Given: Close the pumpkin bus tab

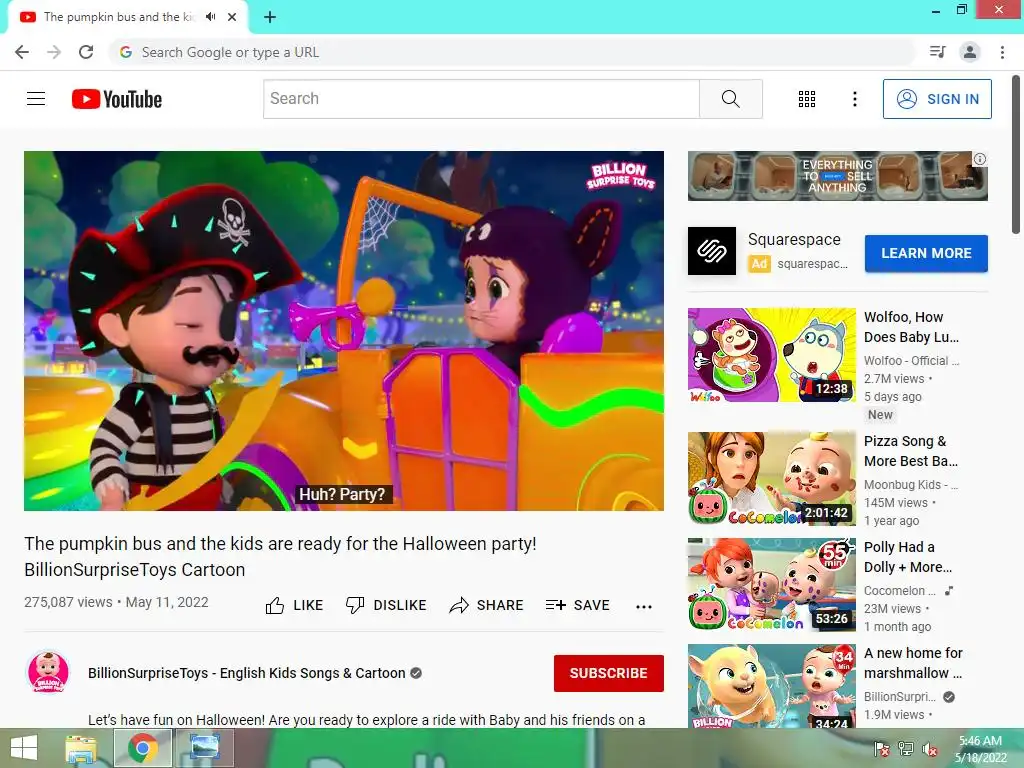Looking at the screenshot, I should click(232, 17).
